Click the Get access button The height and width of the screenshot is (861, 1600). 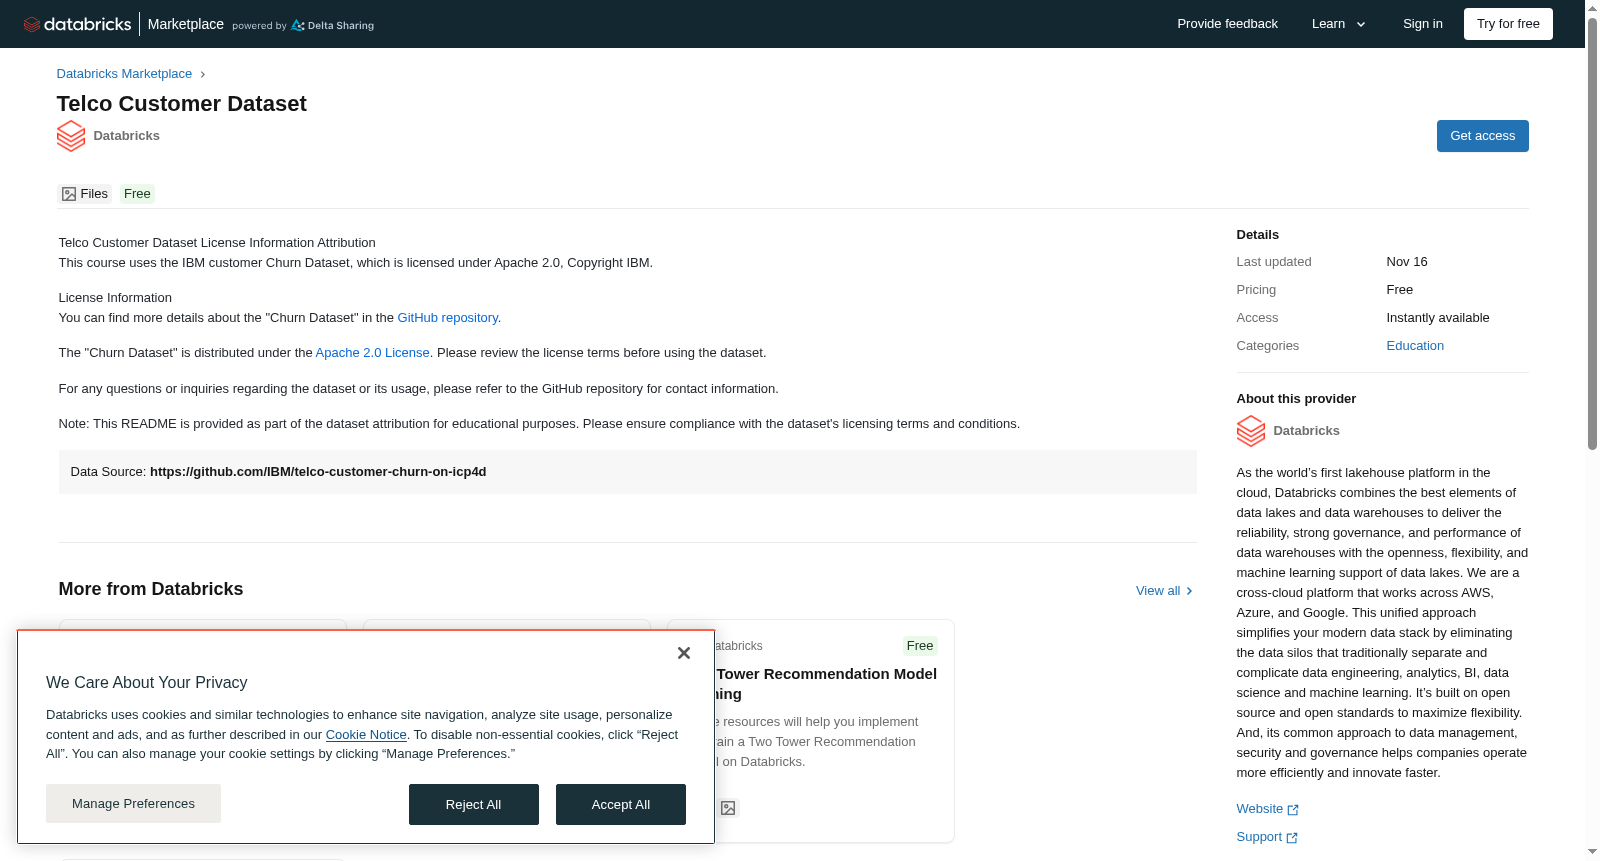(x=1482, y=136)
